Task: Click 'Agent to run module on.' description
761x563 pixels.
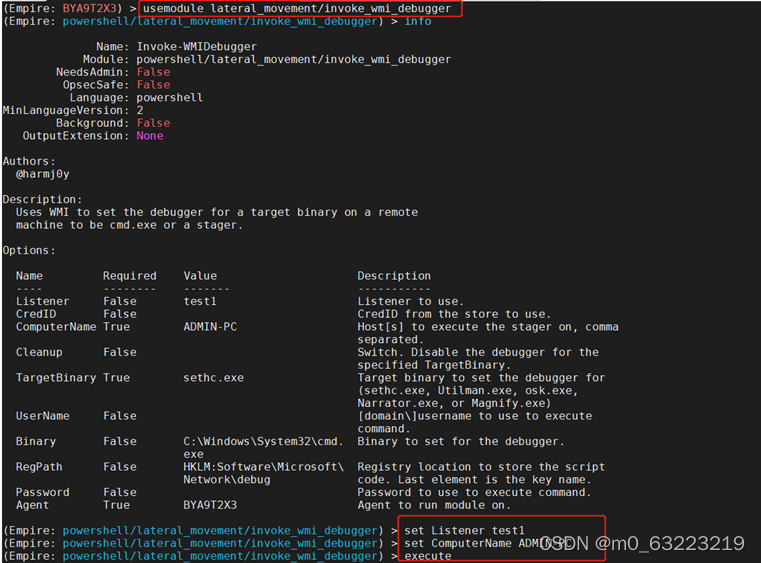Action: click(x=434, y=505)
